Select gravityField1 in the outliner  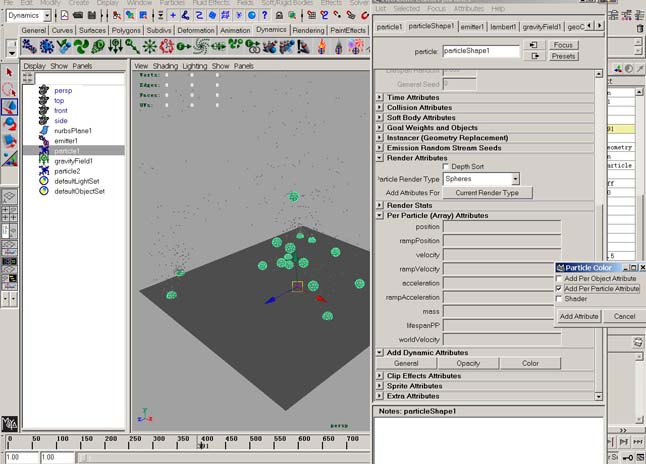pos(73,161)
